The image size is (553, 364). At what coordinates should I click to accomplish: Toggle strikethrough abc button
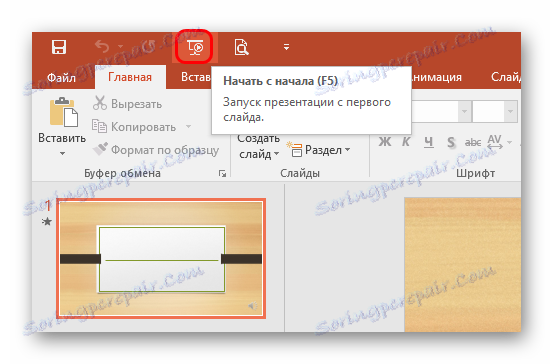pyautogui.click(x=473, y=142)
